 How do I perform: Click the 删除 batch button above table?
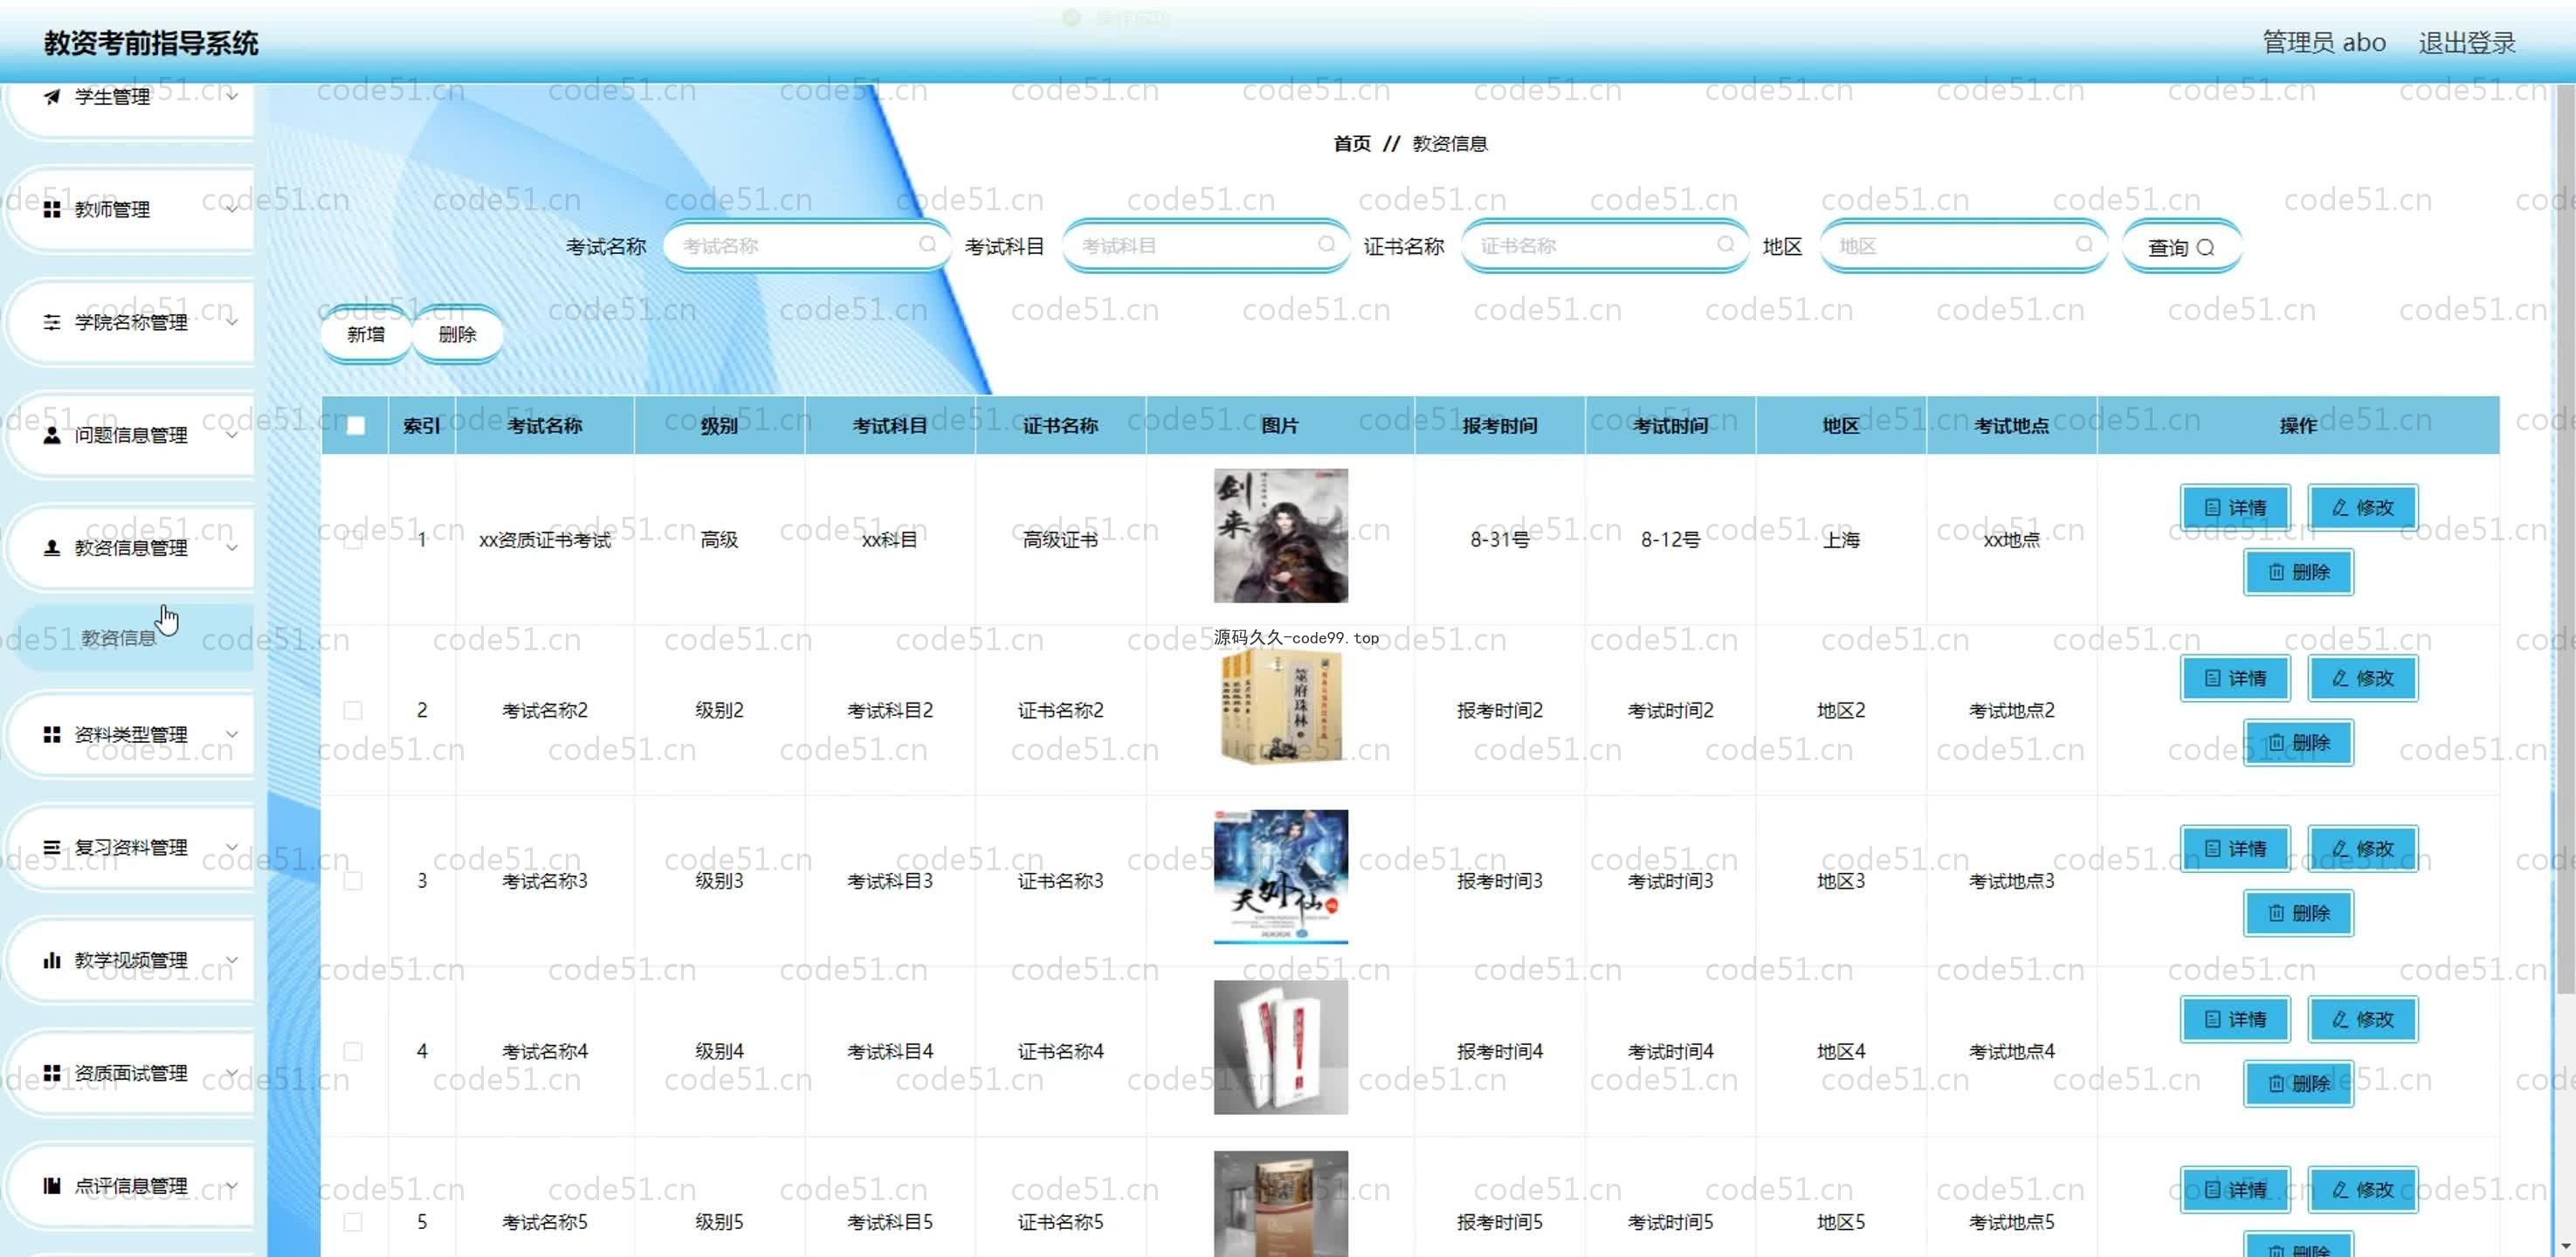[457, 334]
